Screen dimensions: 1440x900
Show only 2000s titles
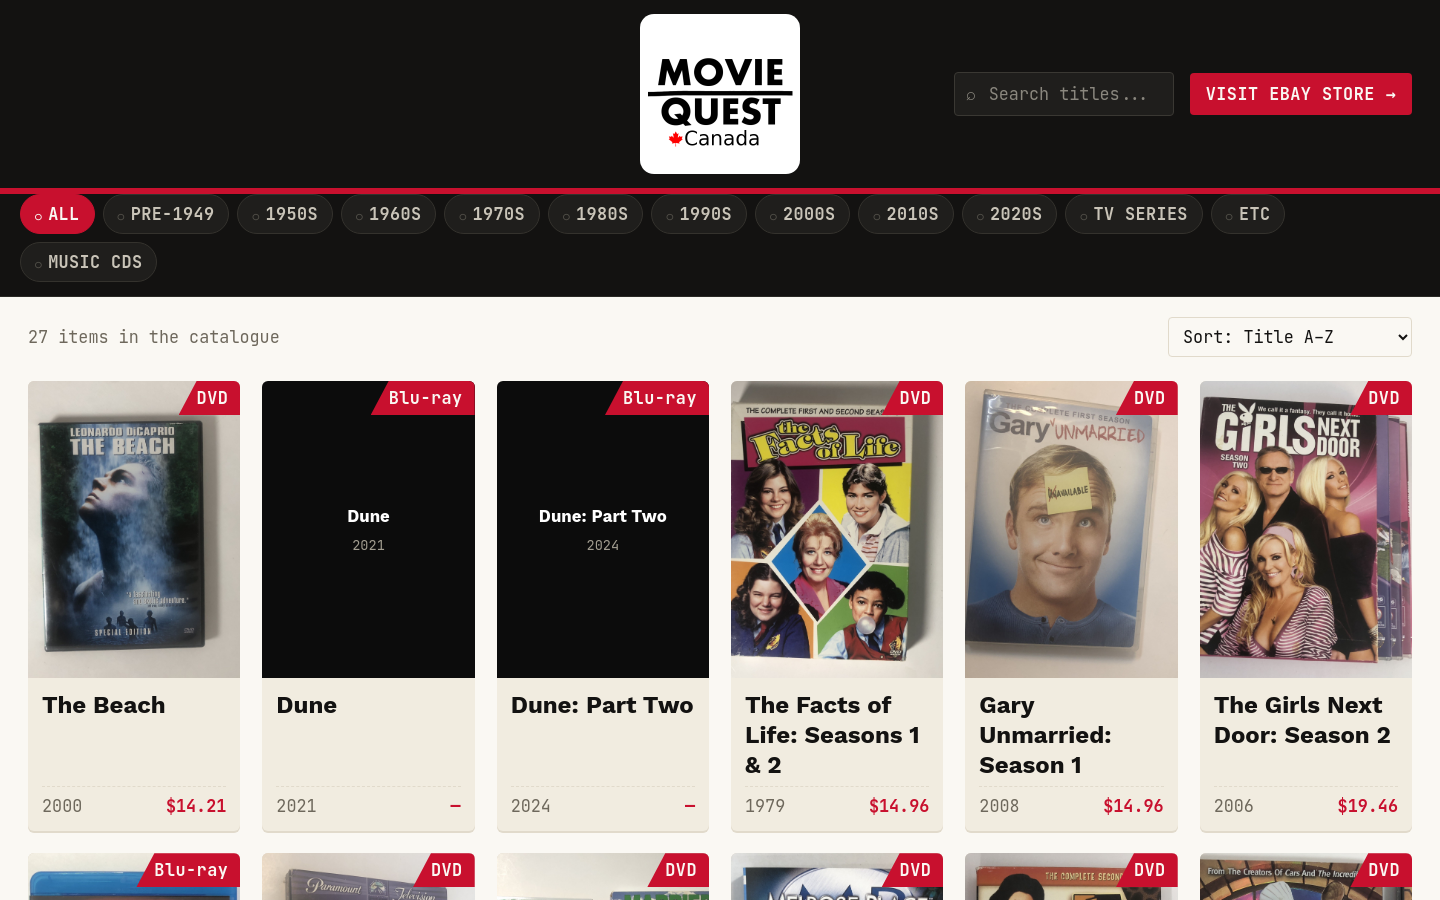(x=802, y=214)
